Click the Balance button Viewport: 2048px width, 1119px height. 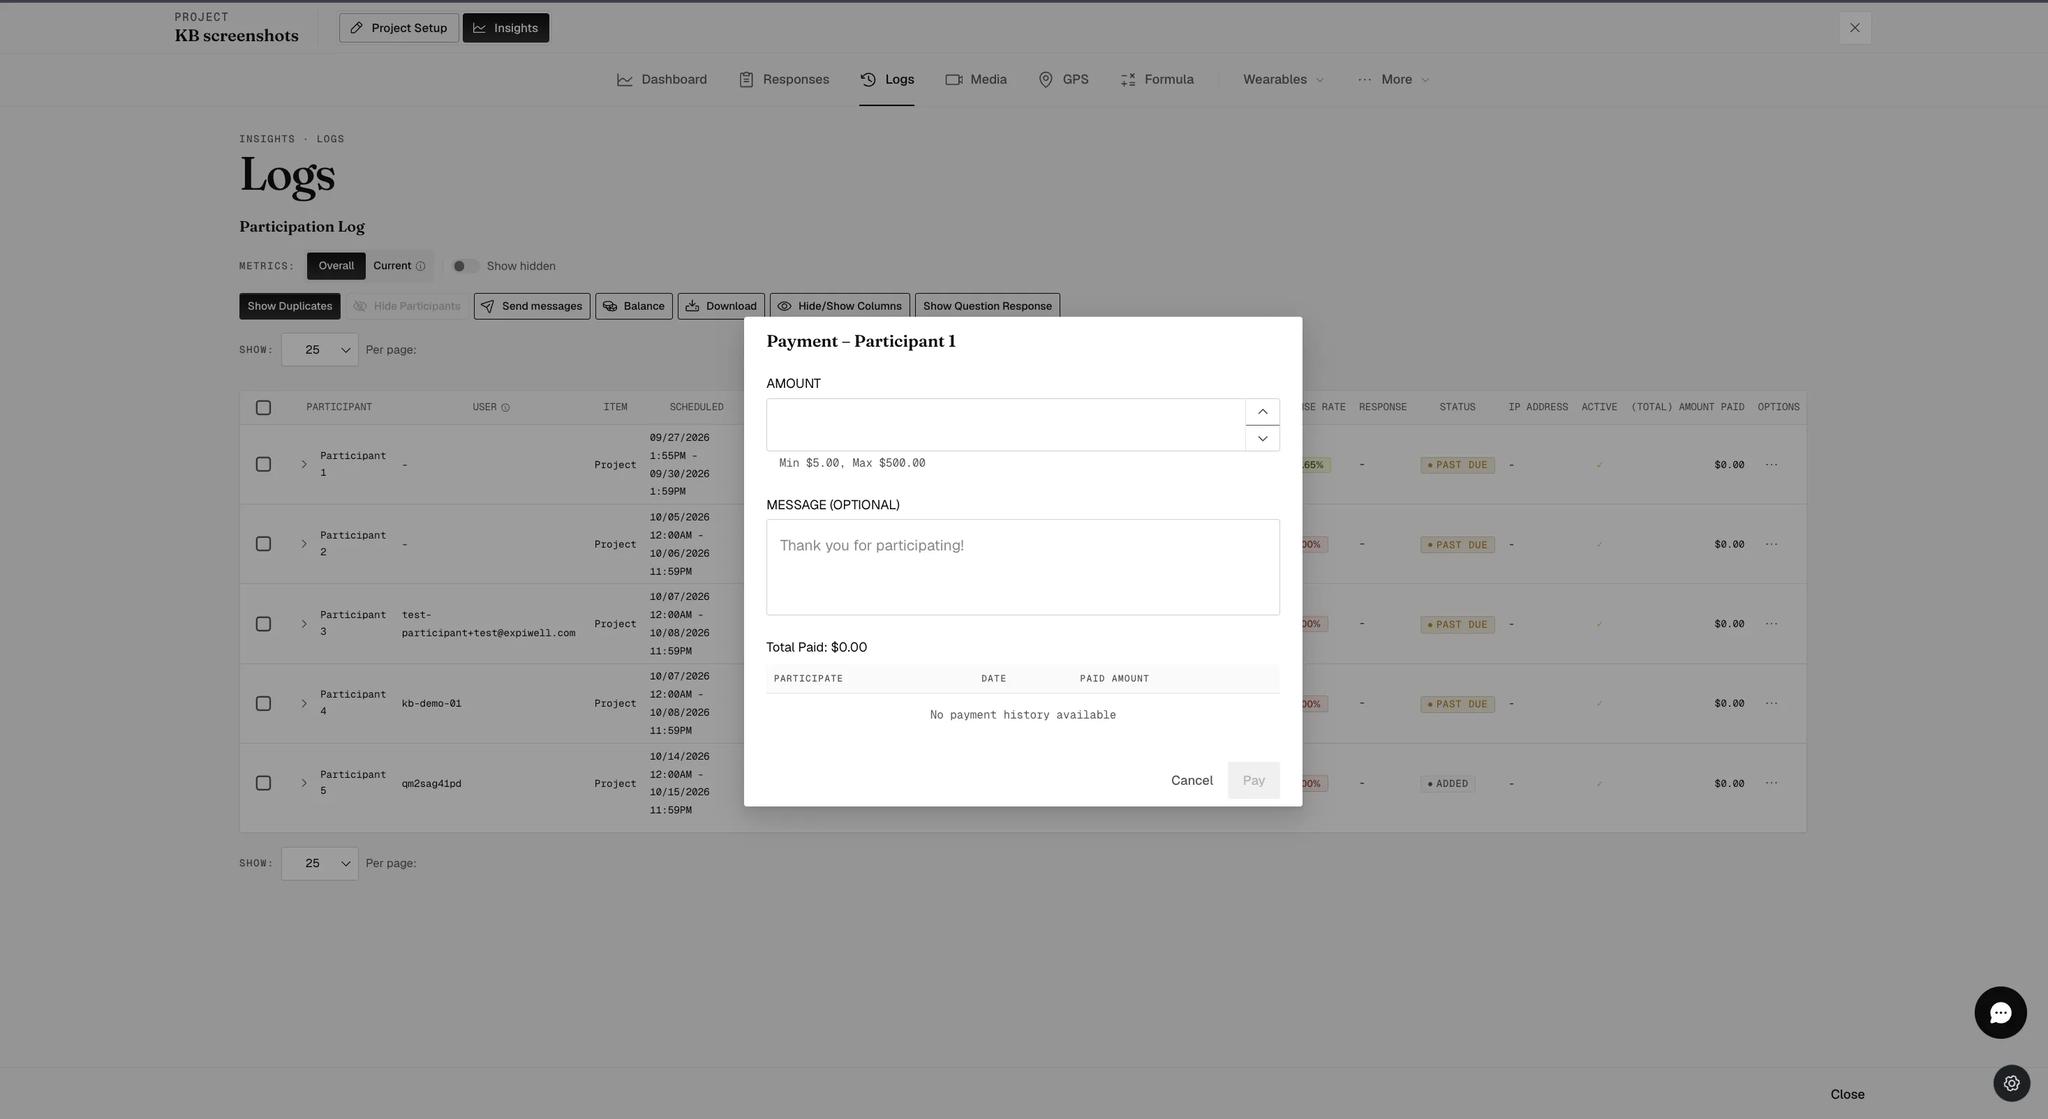[634, 307]
